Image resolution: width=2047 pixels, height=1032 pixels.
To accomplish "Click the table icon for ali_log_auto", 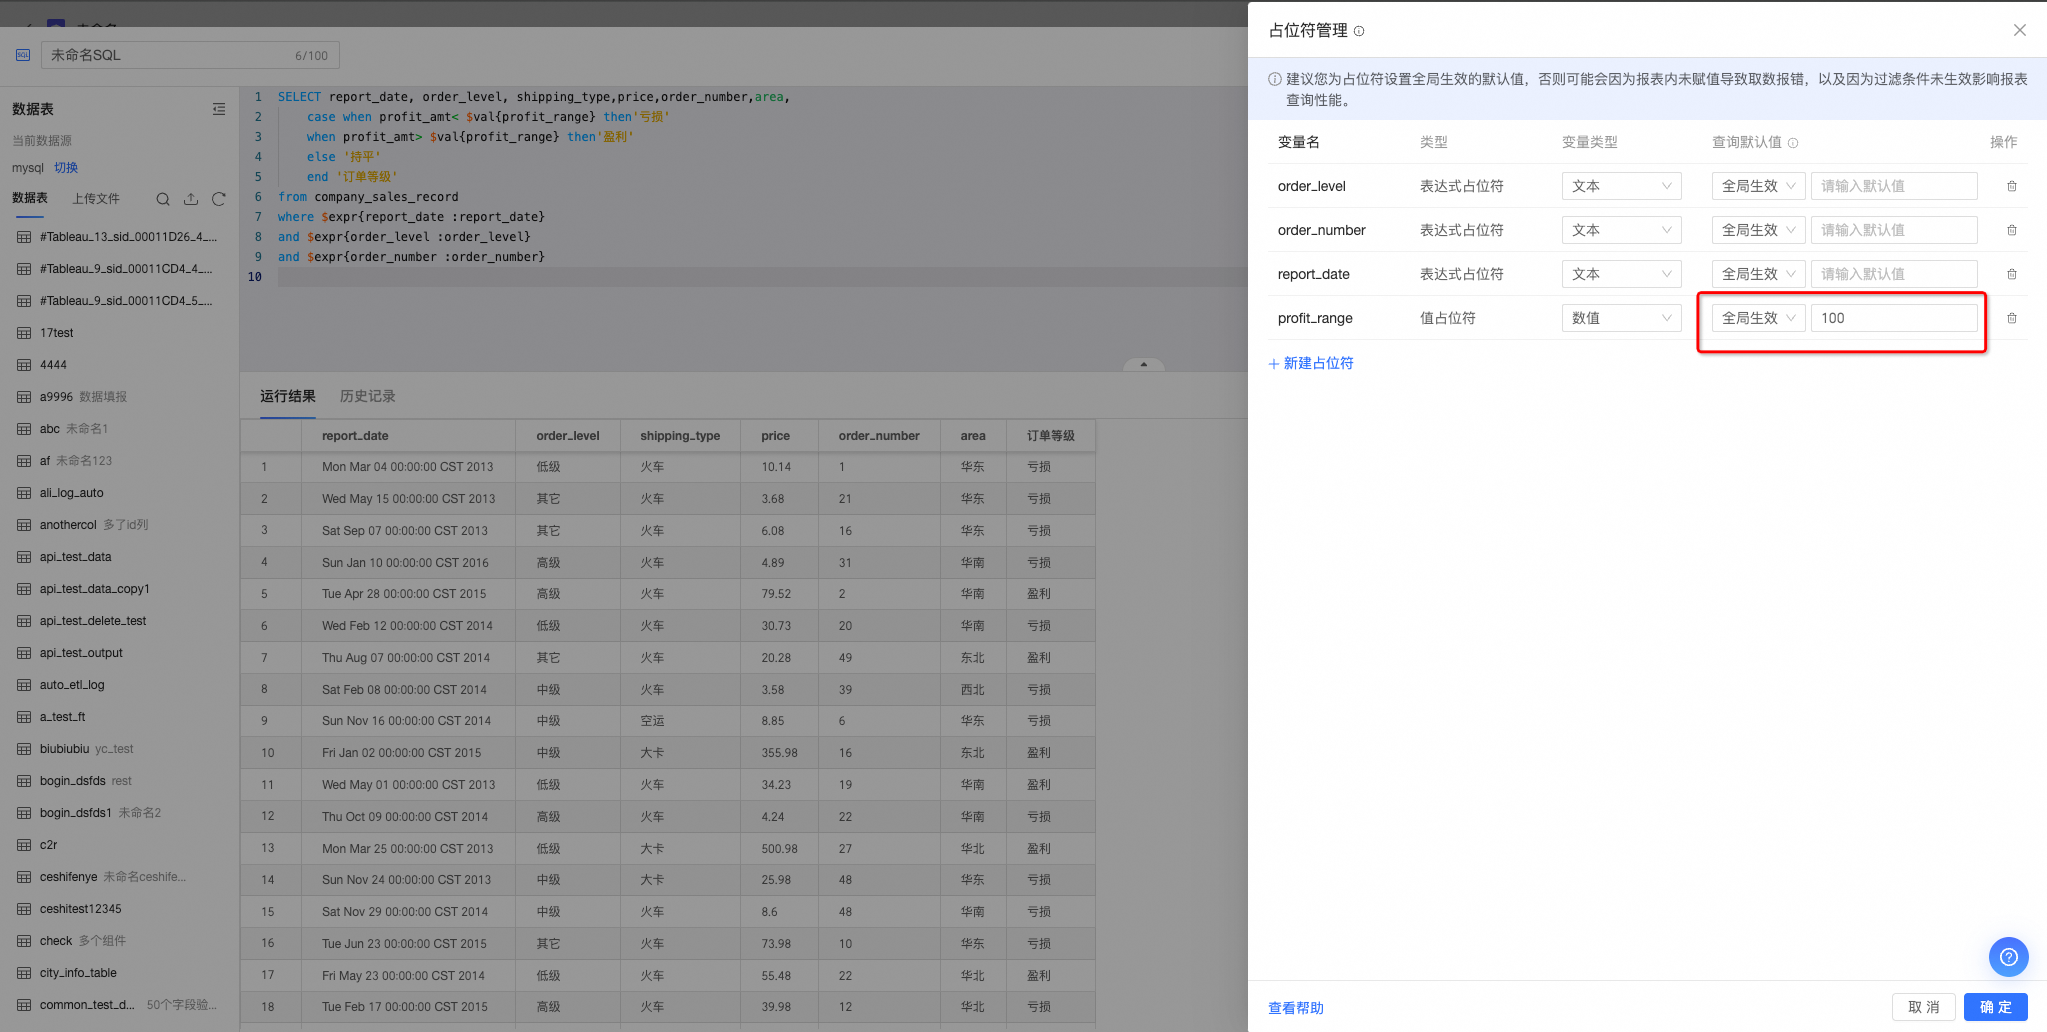I will coord(24,493).
